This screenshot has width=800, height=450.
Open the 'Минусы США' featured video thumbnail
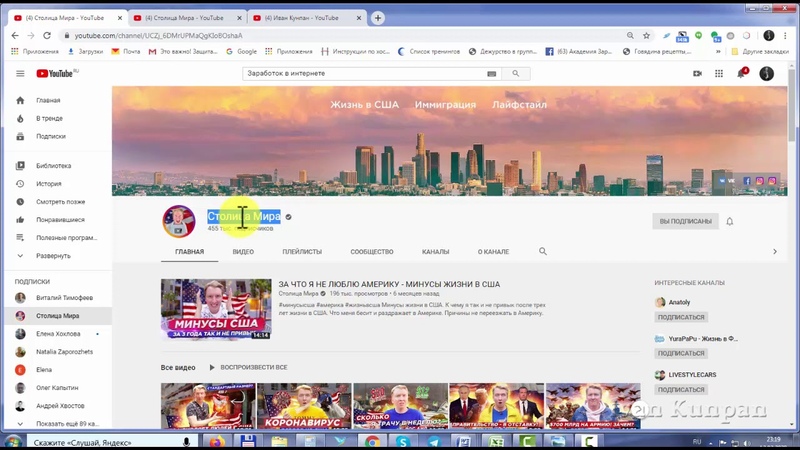coord(216,309)
